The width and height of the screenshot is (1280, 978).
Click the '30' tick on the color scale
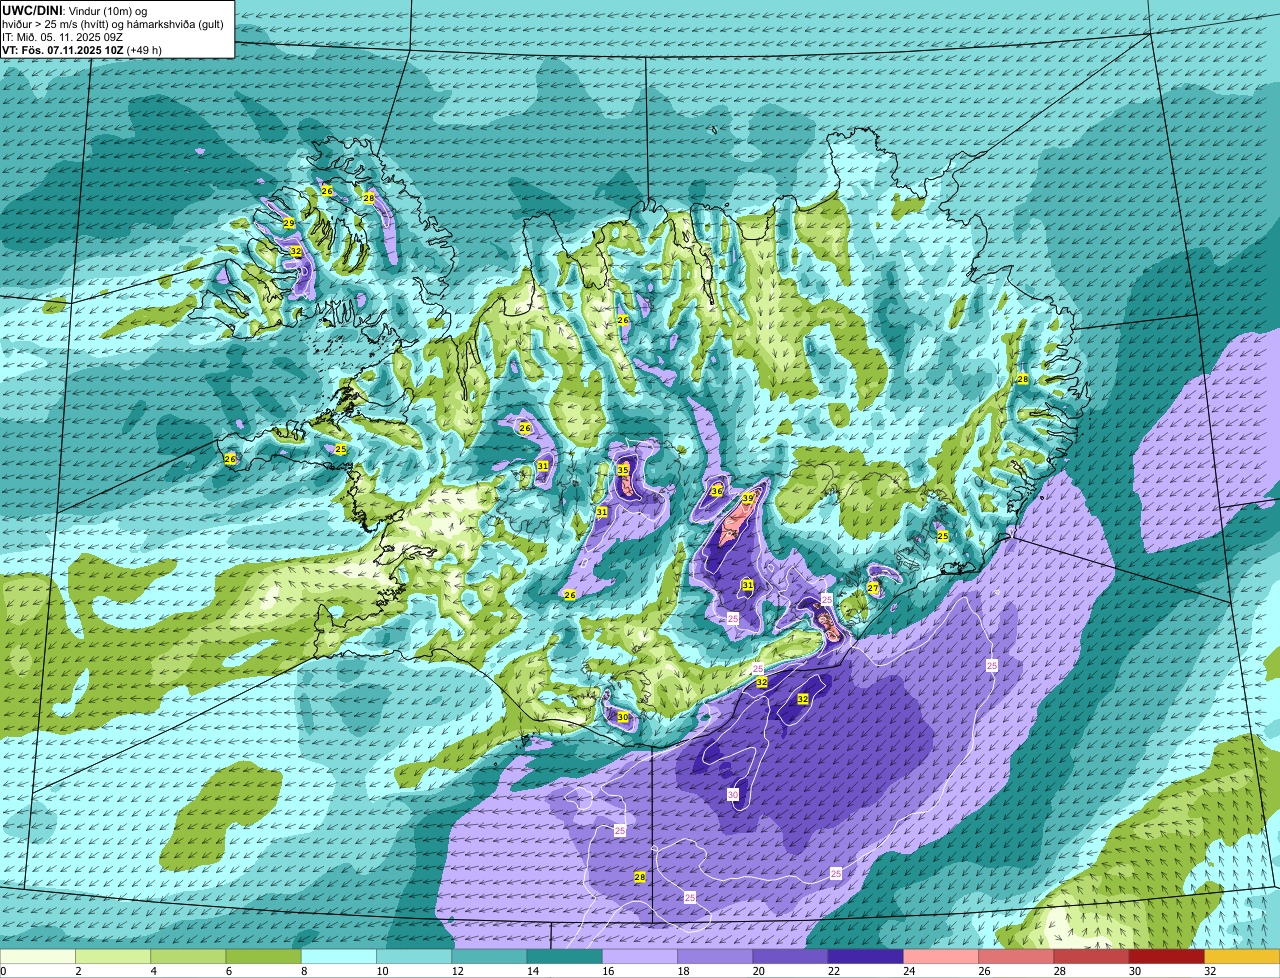click(x=1135, y=971)
